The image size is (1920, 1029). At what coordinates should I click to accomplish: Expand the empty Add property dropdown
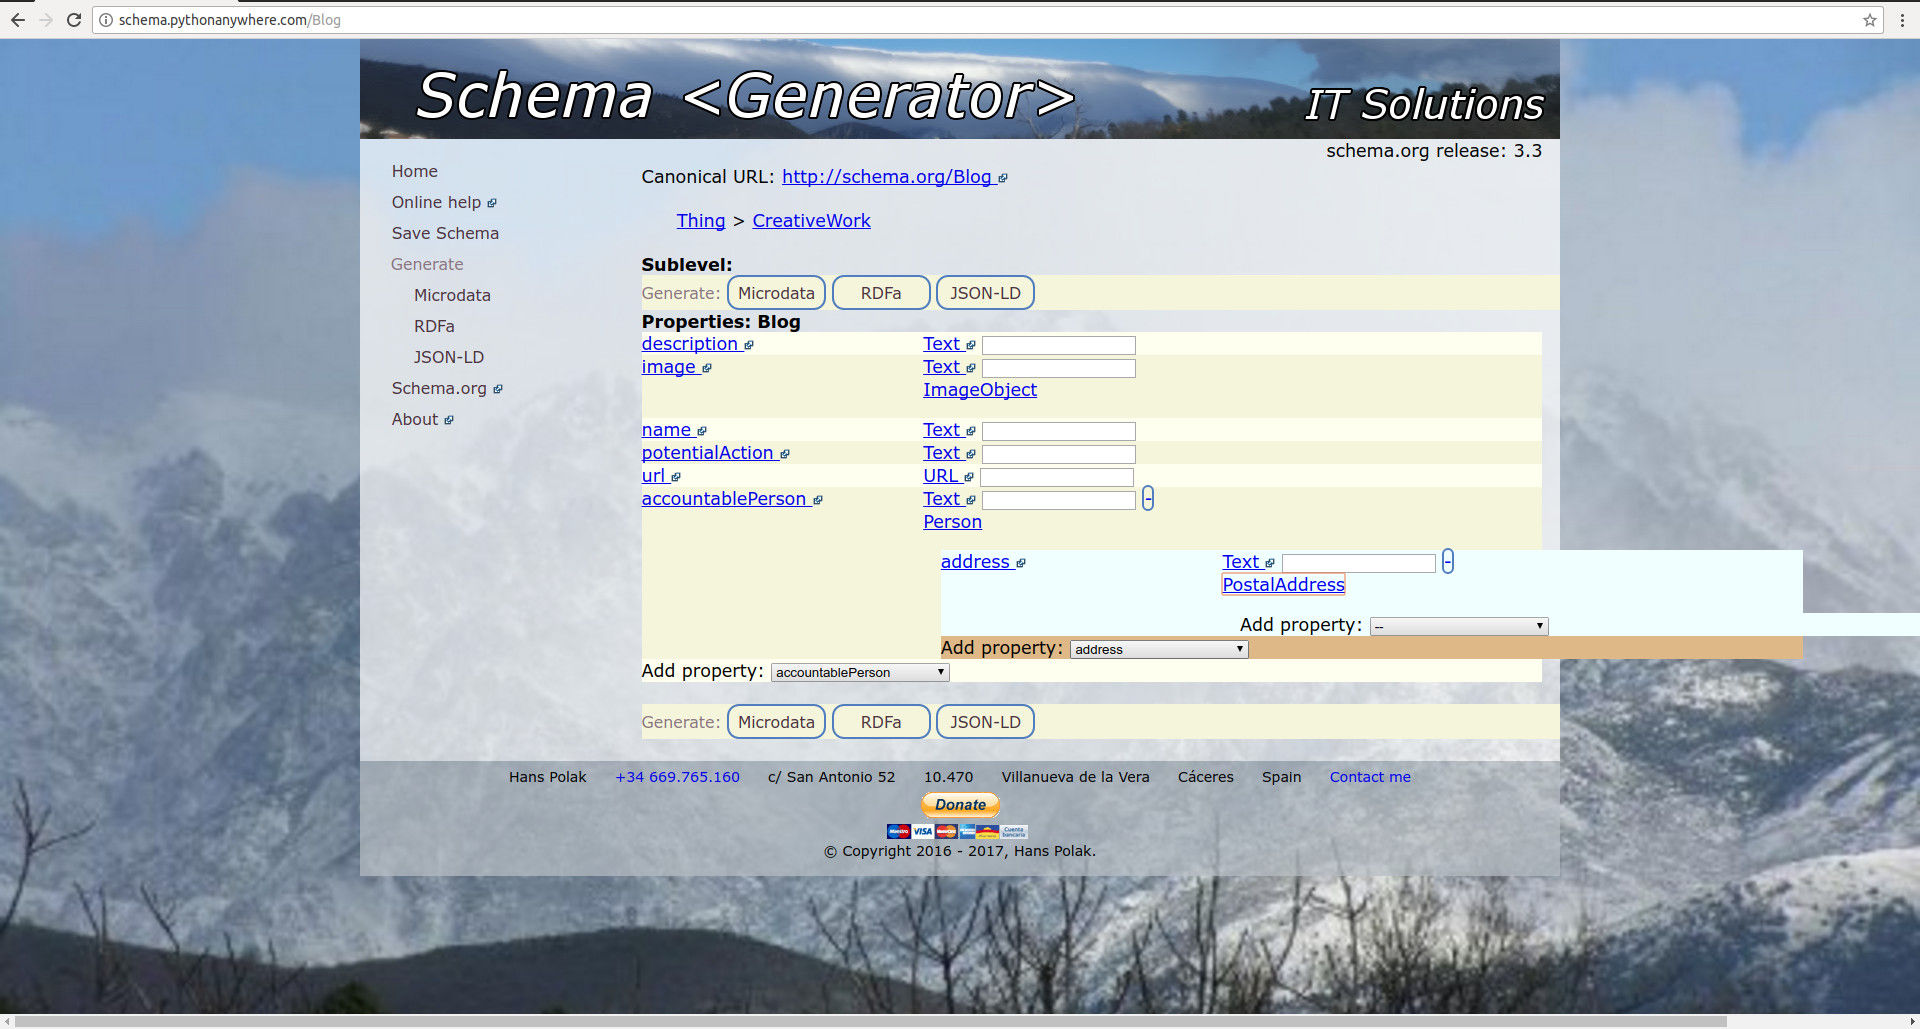pyautogui.click(x=1459, y=627)
